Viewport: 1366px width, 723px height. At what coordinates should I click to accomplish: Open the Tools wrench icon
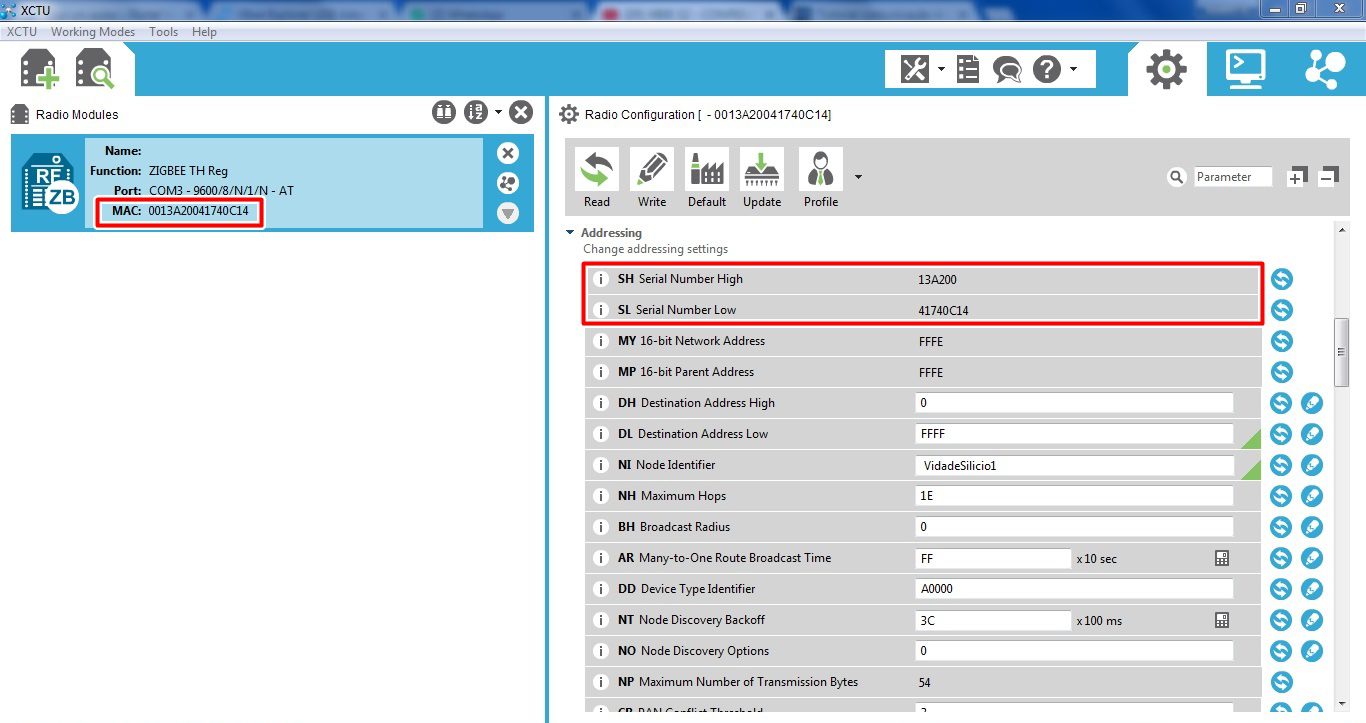coord(915,69)
